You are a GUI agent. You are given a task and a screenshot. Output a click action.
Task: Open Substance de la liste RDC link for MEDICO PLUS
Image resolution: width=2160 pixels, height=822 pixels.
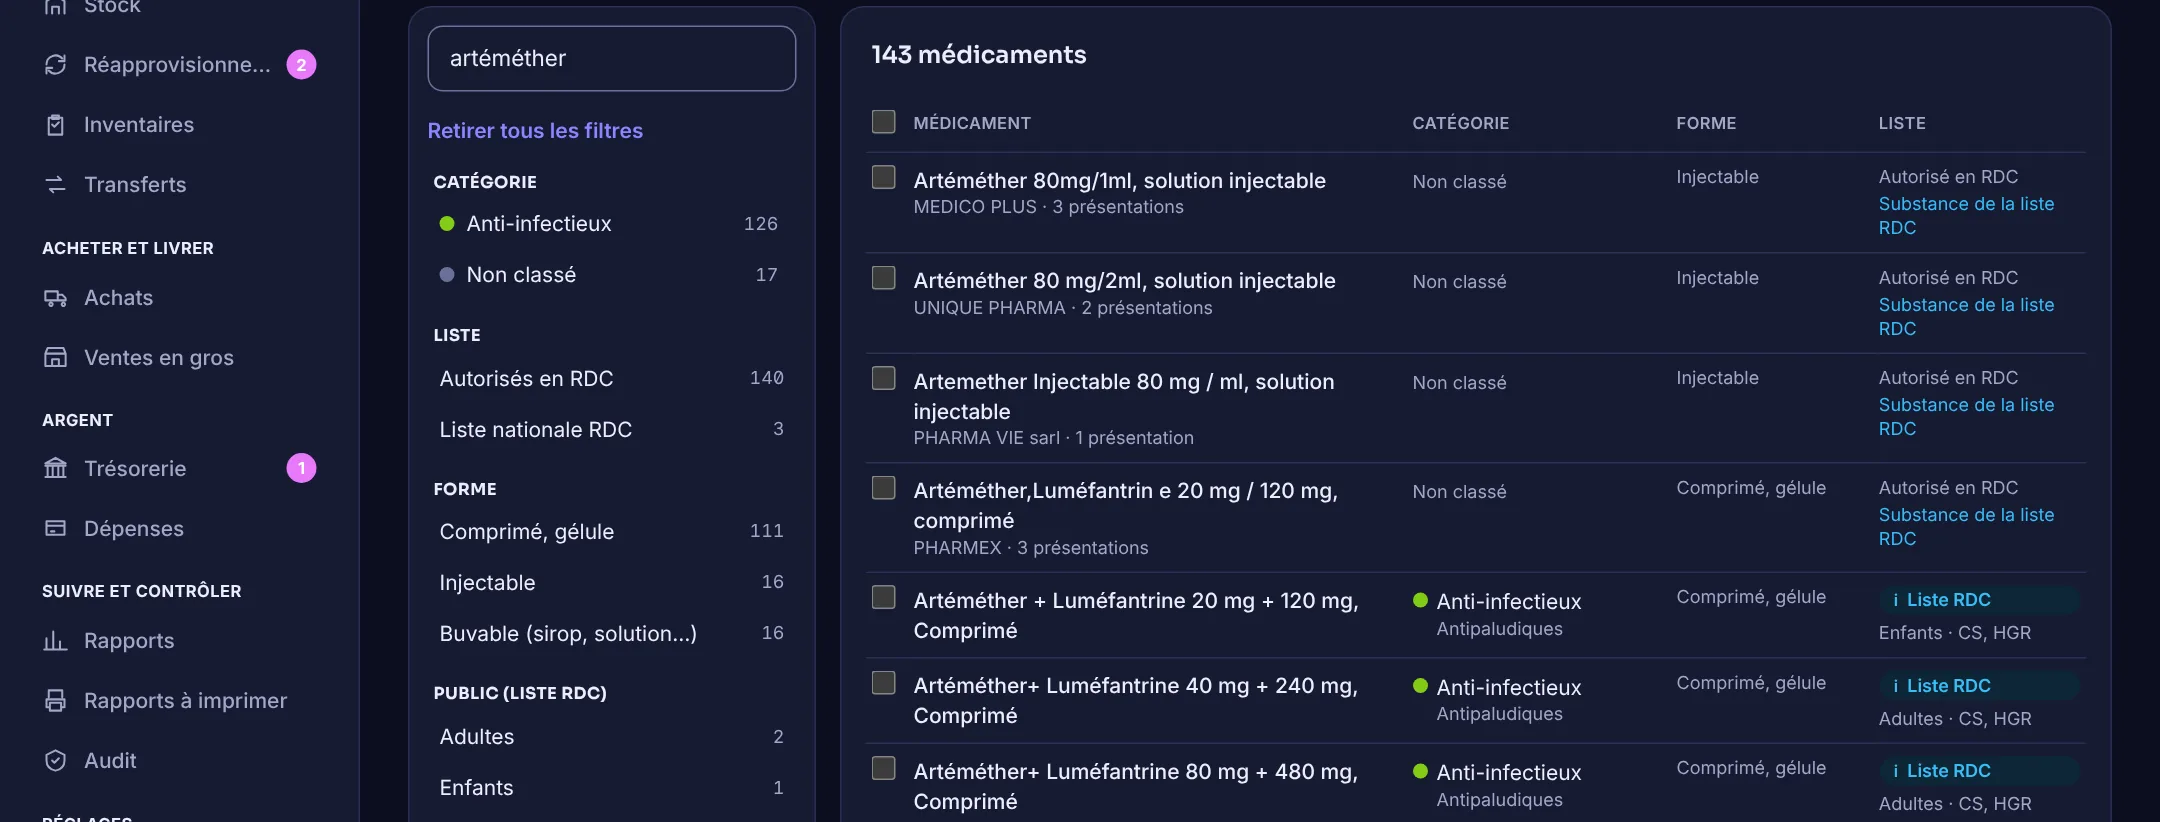pyautogui.click(x=1966, y=216)
